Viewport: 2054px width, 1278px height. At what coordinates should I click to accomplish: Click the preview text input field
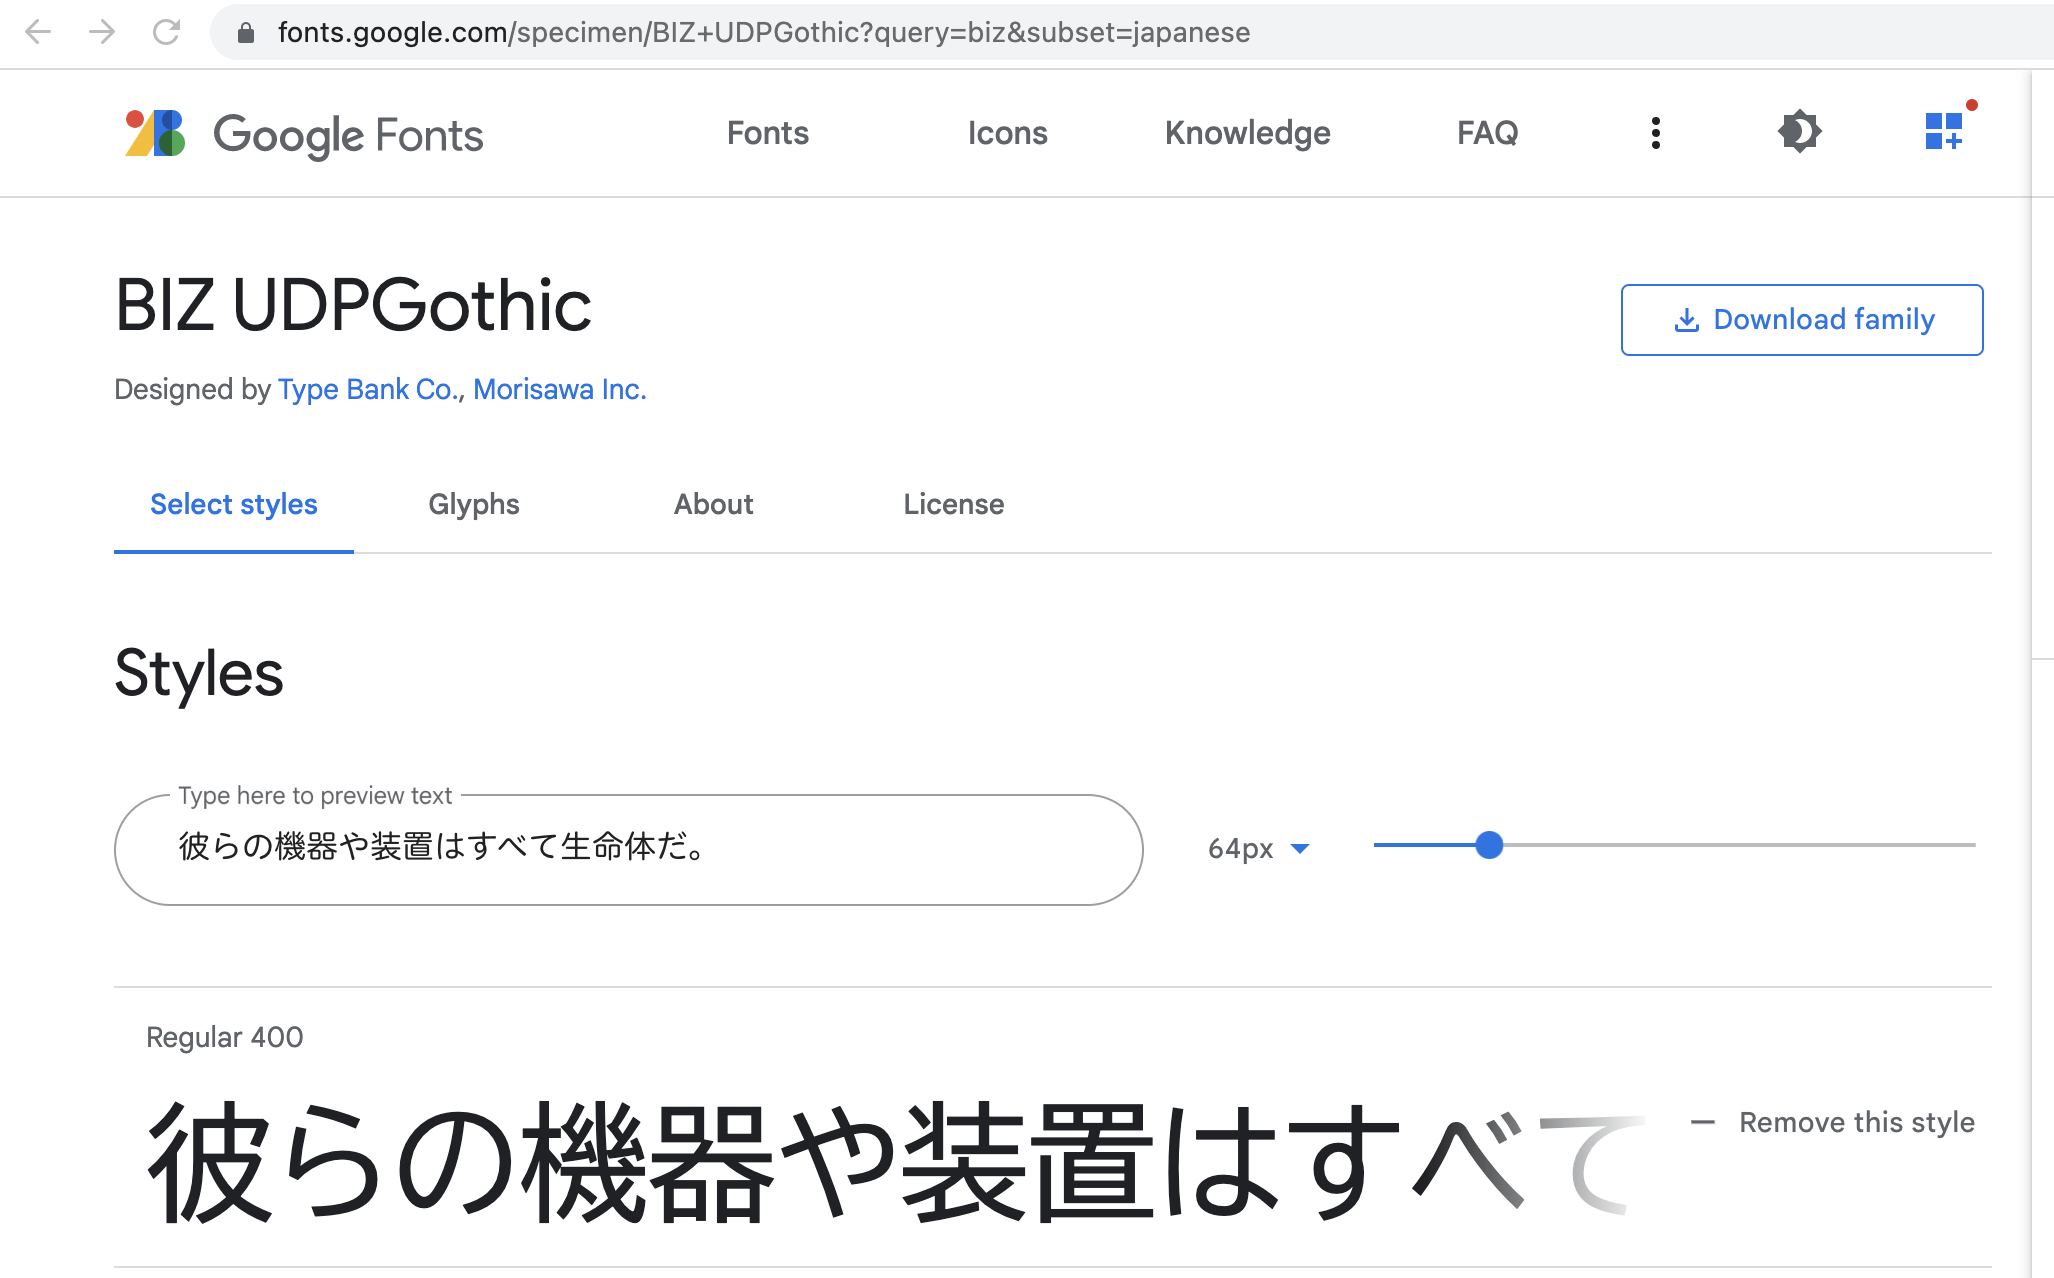[629, 849]
